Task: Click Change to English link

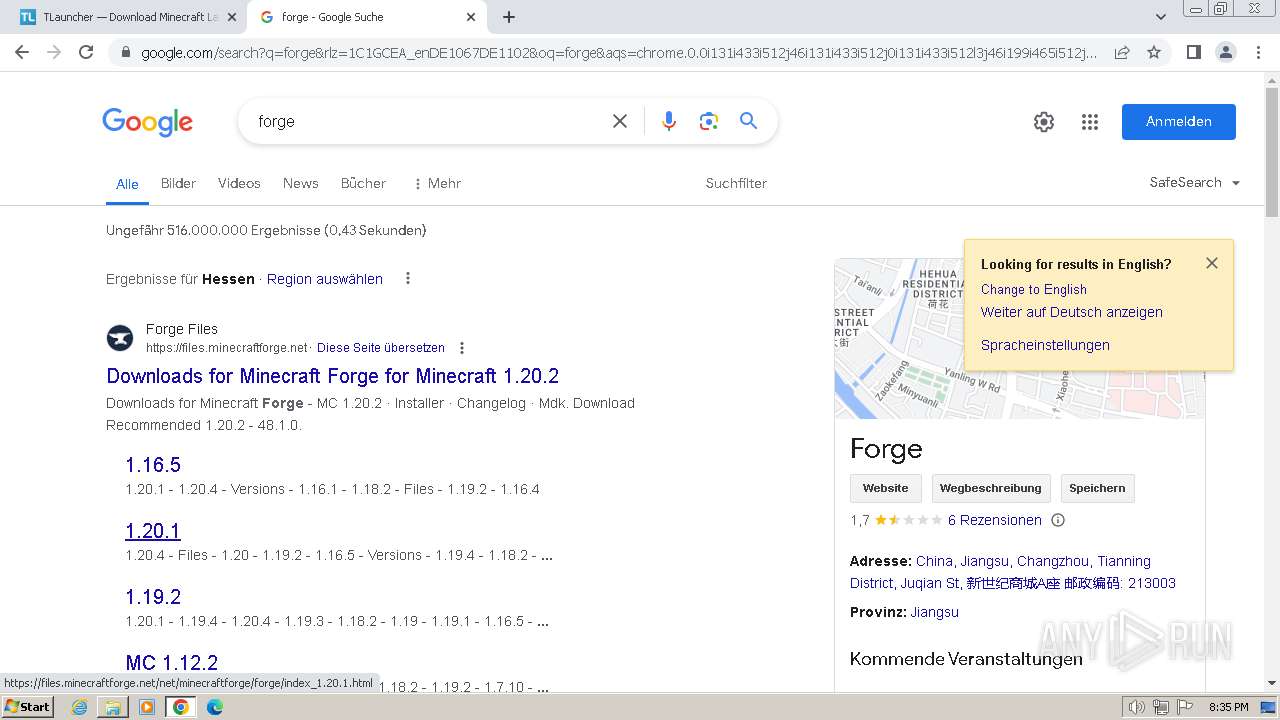Action: (x=1034, y=289)
